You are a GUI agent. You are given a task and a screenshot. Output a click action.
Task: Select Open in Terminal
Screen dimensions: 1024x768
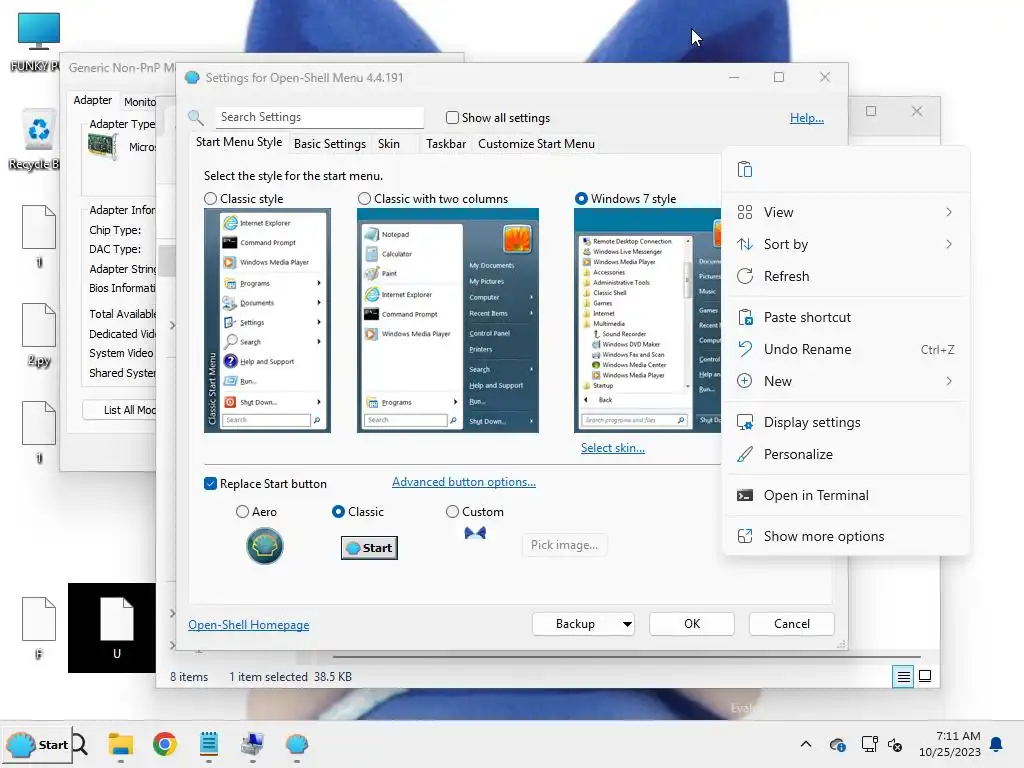click(845, 496)
